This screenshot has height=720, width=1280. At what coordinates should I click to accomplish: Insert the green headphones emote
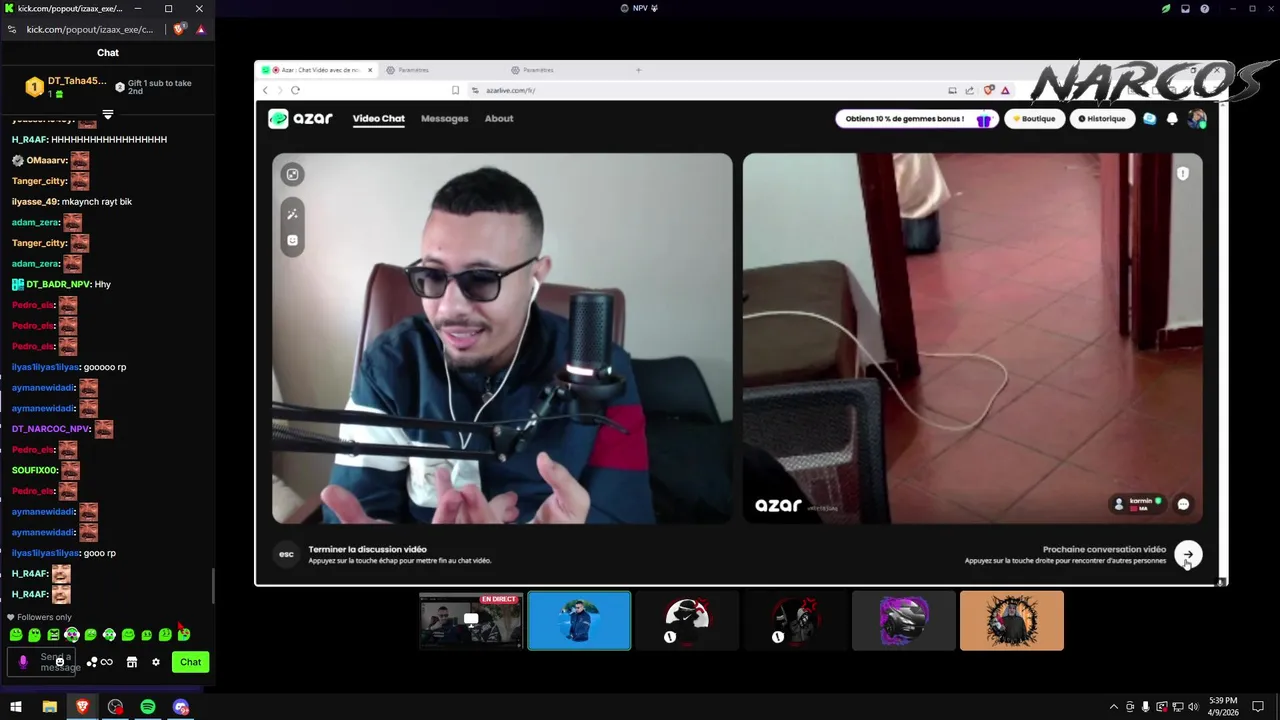click(109, 634)
